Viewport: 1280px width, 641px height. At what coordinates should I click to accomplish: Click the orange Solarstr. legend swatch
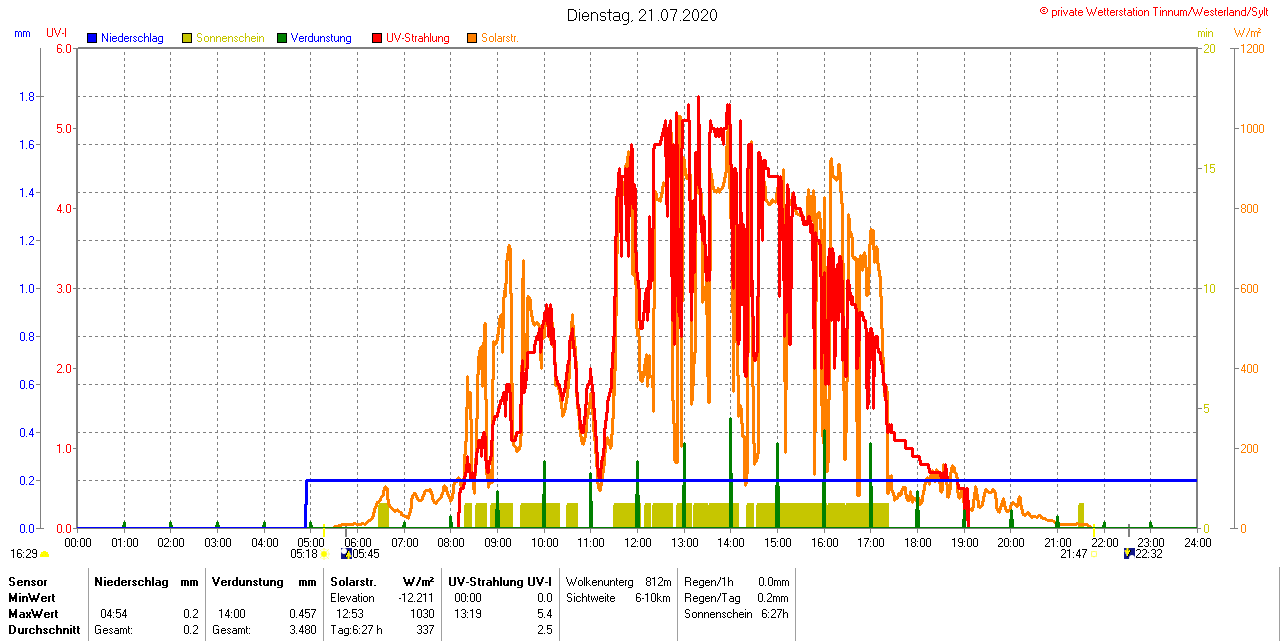[x=472, y=38]
